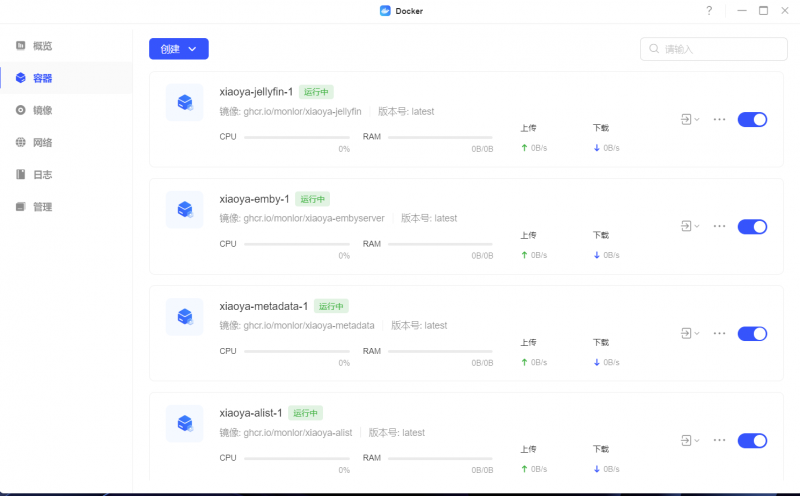This screenshot has height=496, width=800.
Task: Maximize the Docker window
Action: (x=763, y=11)
